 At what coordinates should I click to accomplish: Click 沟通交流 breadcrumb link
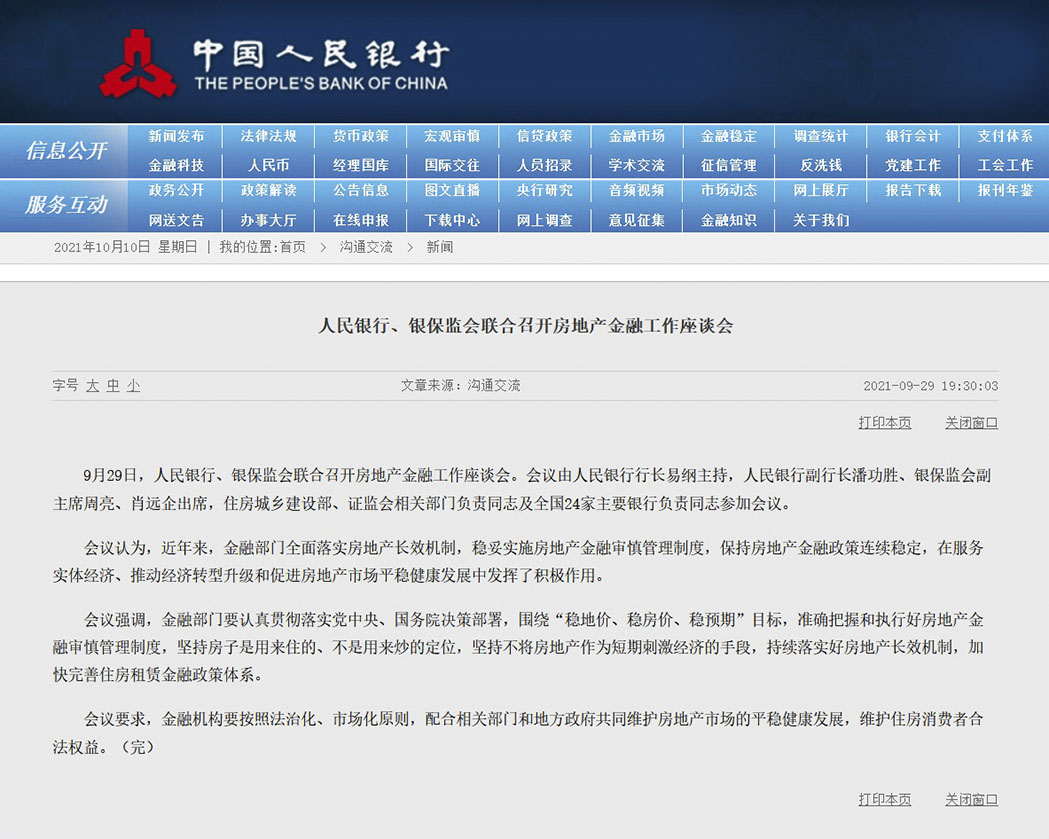pos(365,247)
